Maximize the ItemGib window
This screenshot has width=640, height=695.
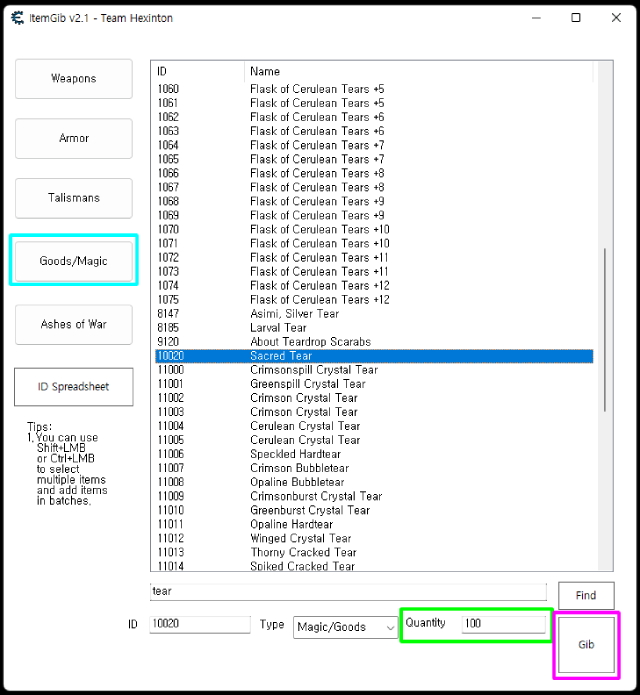576,18
